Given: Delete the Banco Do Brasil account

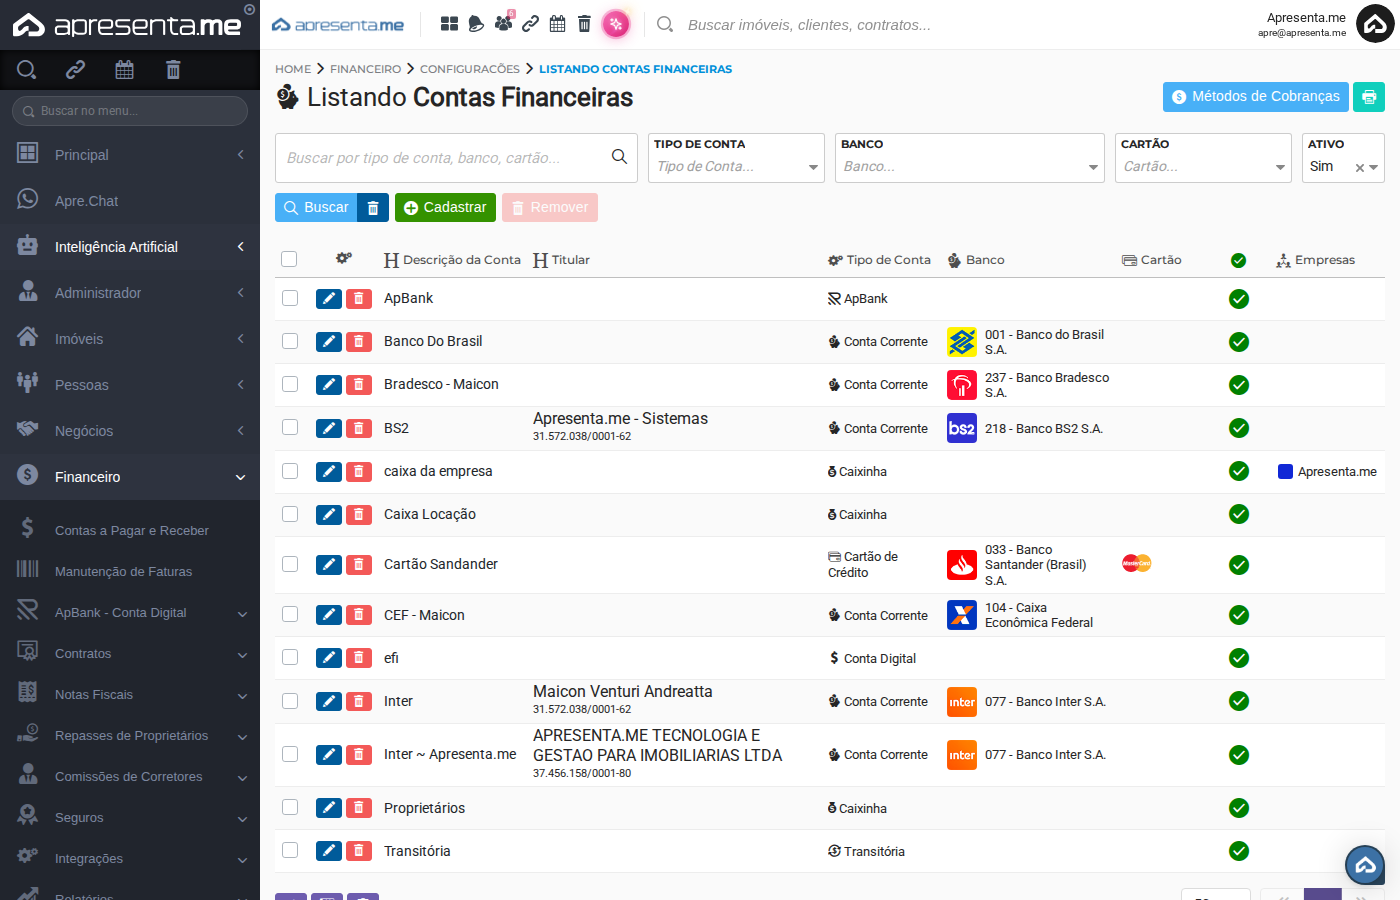Looking at the screenshot, I should coord(359,342).
